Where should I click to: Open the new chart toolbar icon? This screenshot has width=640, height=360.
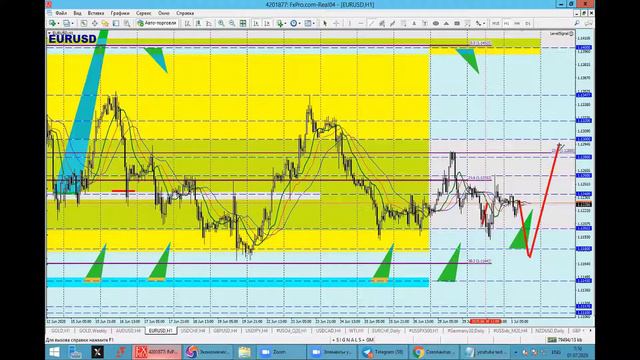53,23
